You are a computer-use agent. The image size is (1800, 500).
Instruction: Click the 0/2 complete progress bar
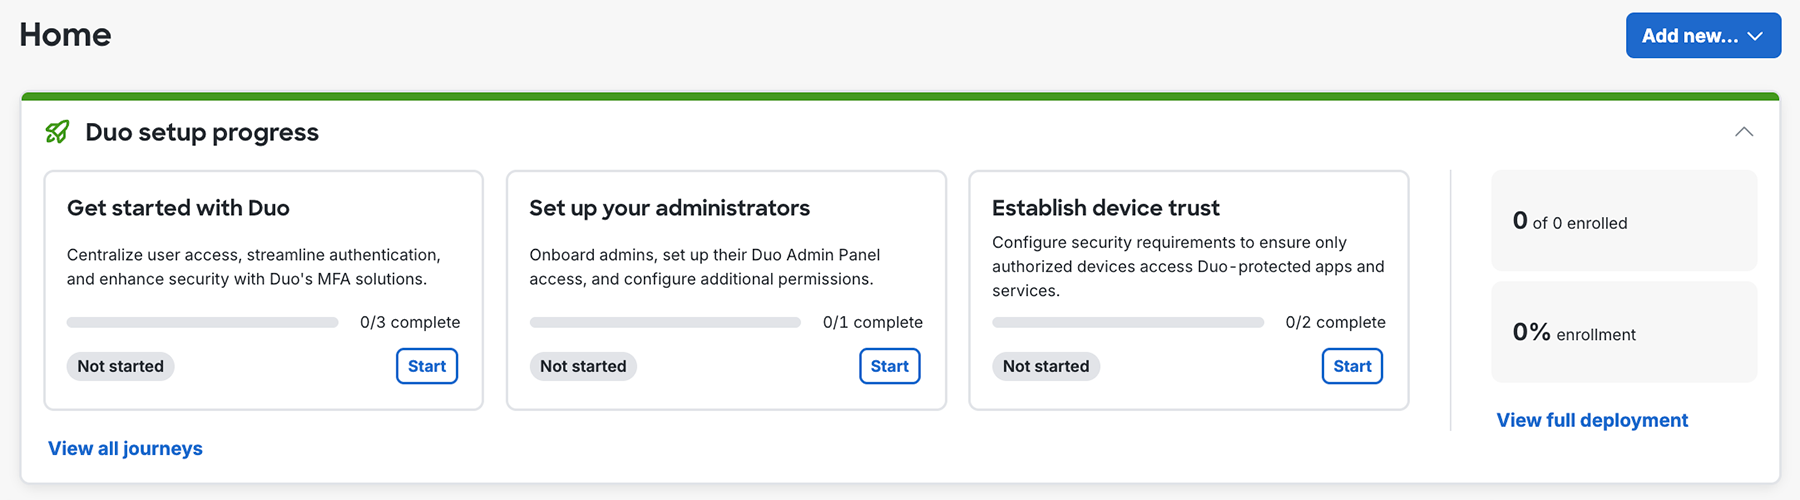[1128, 323]
